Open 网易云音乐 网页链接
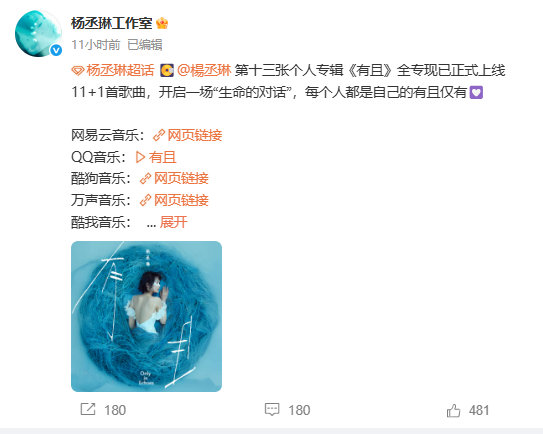Image resolution: width=543 pixels, height=434 pixels. (x=195, y=135)
